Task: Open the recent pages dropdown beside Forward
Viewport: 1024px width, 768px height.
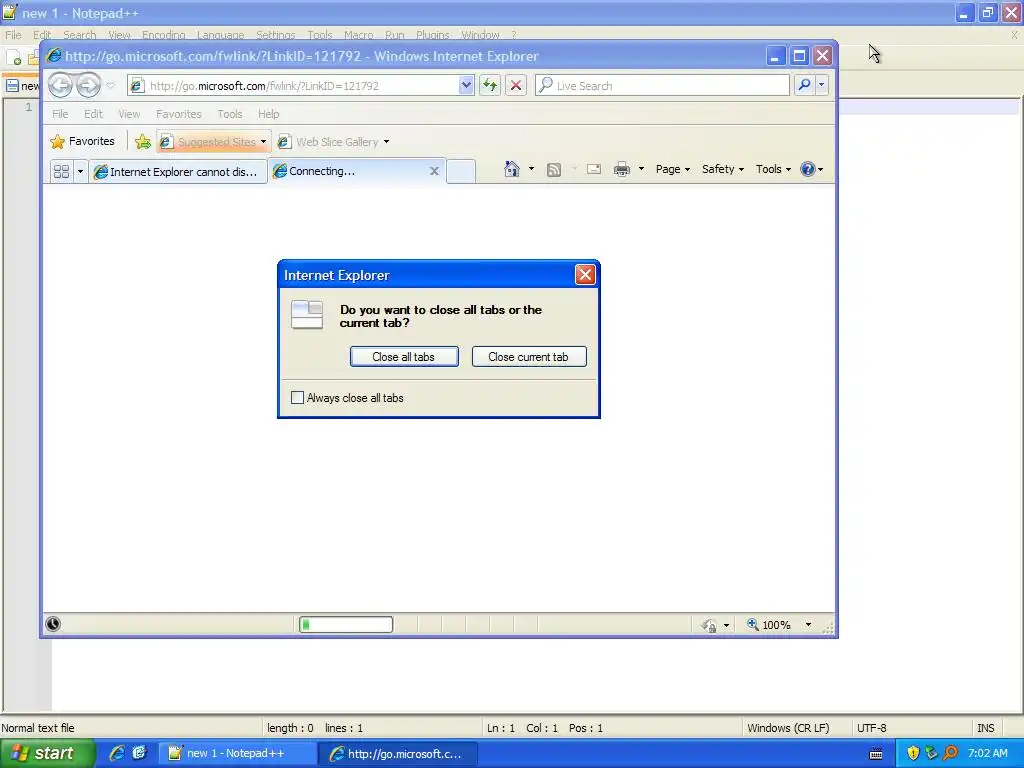Action: [110, 86]
